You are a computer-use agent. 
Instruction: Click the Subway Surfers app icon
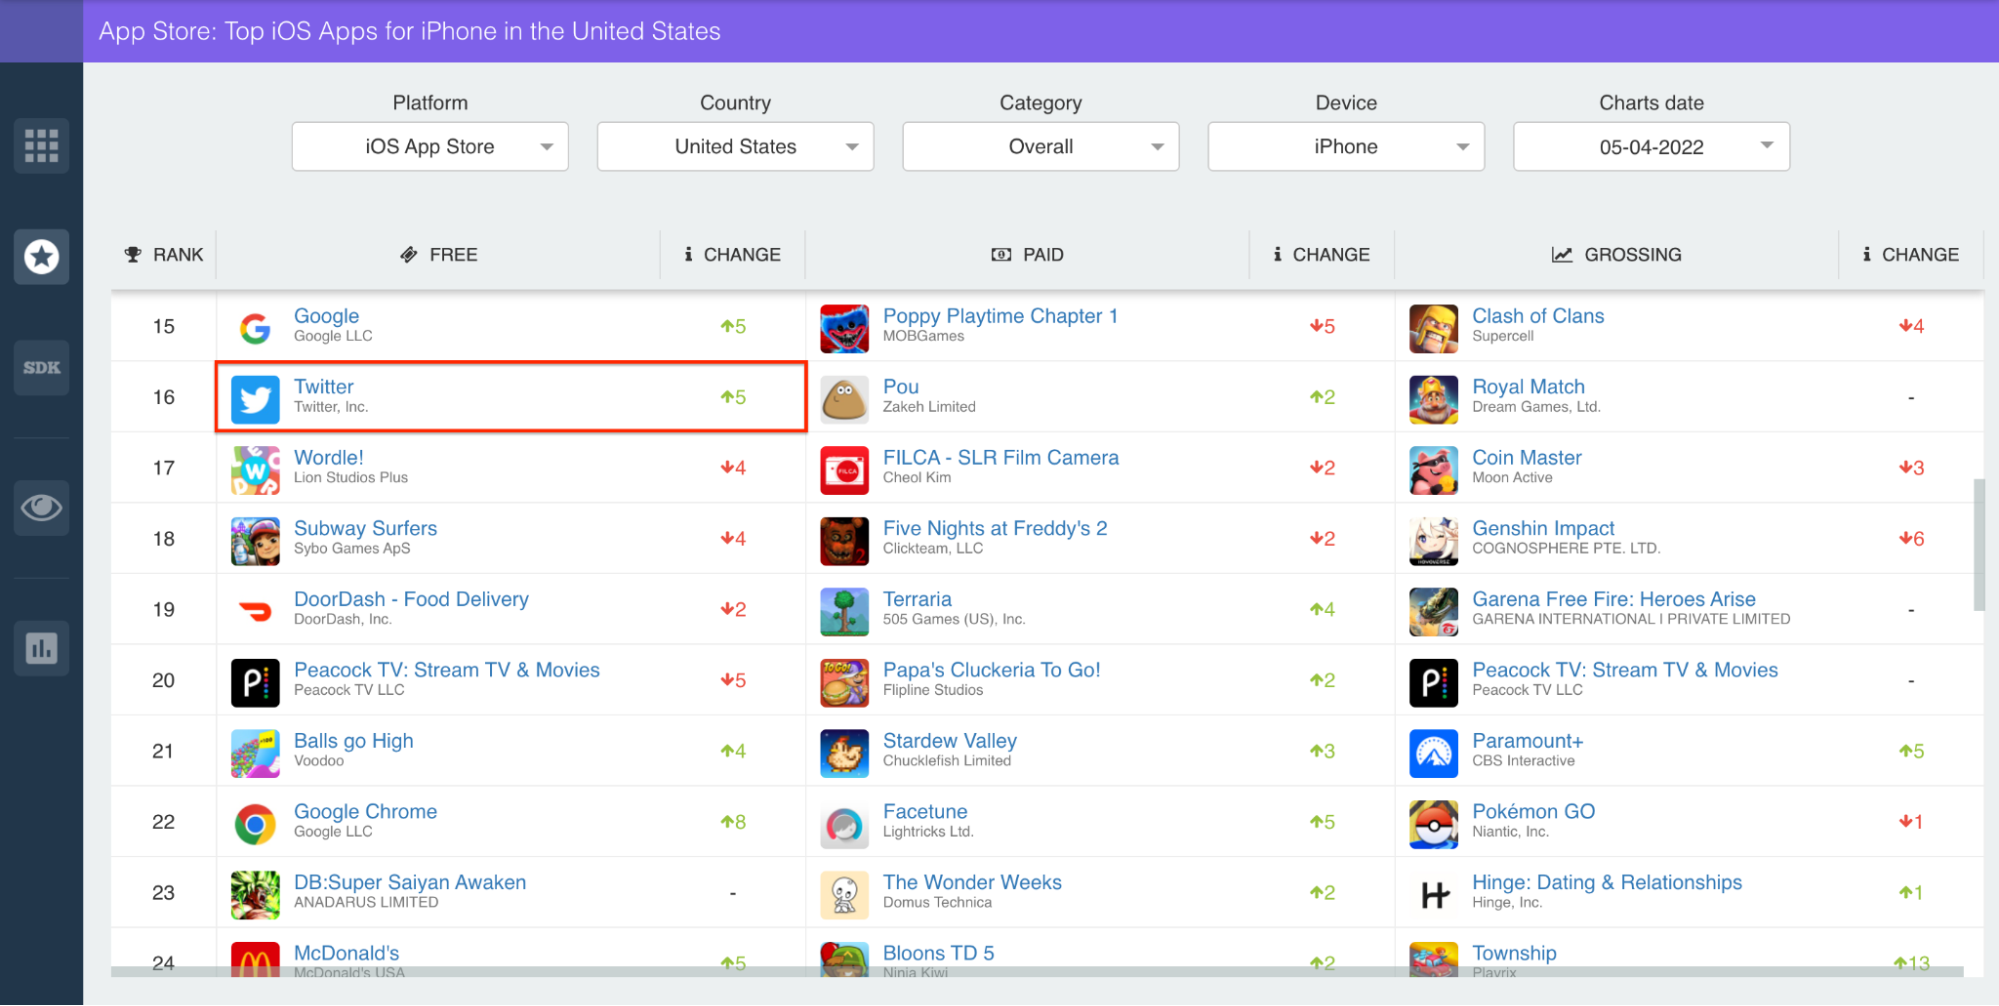click(255, 540)
